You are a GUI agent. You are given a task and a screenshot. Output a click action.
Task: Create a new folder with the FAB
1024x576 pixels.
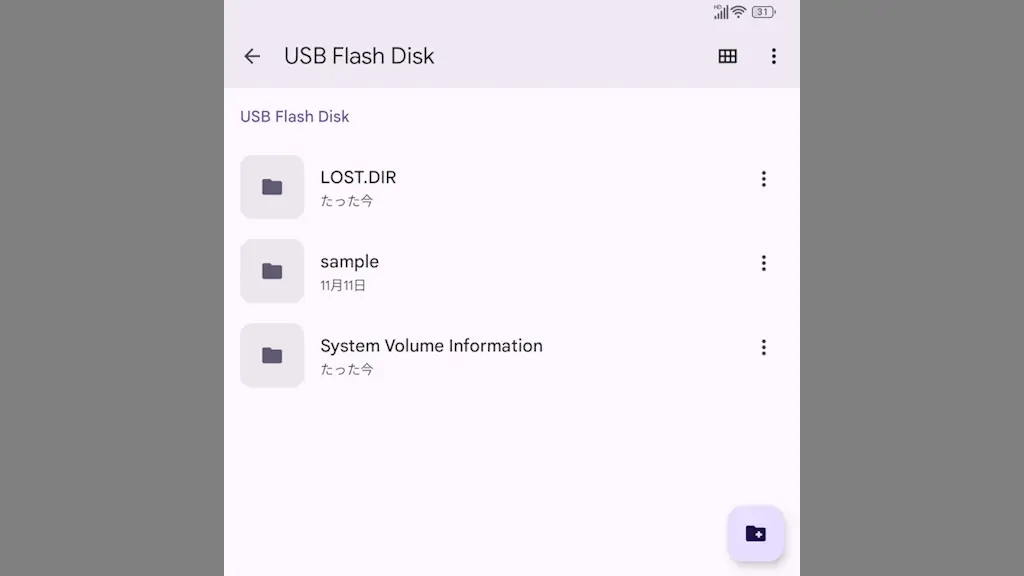756,533
